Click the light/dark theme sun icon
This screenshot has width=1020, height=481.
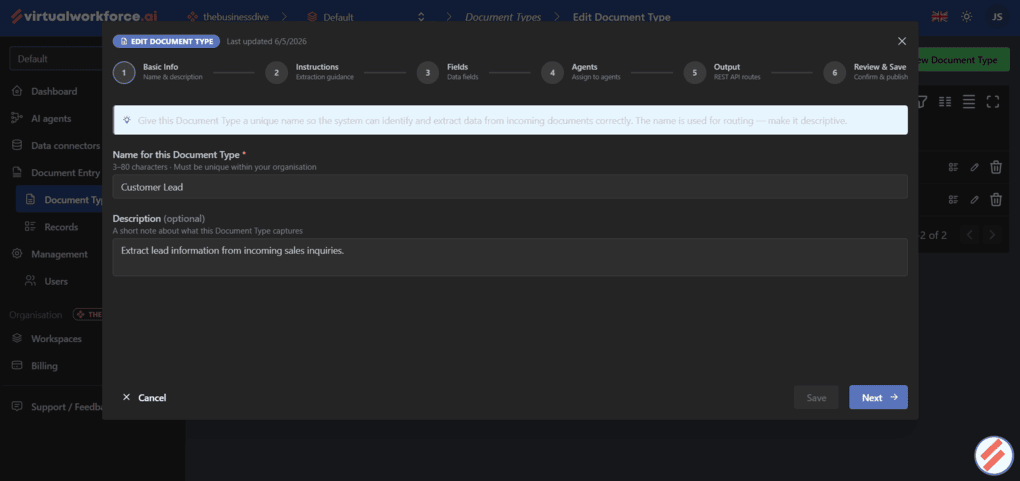[x=967, y=17]
